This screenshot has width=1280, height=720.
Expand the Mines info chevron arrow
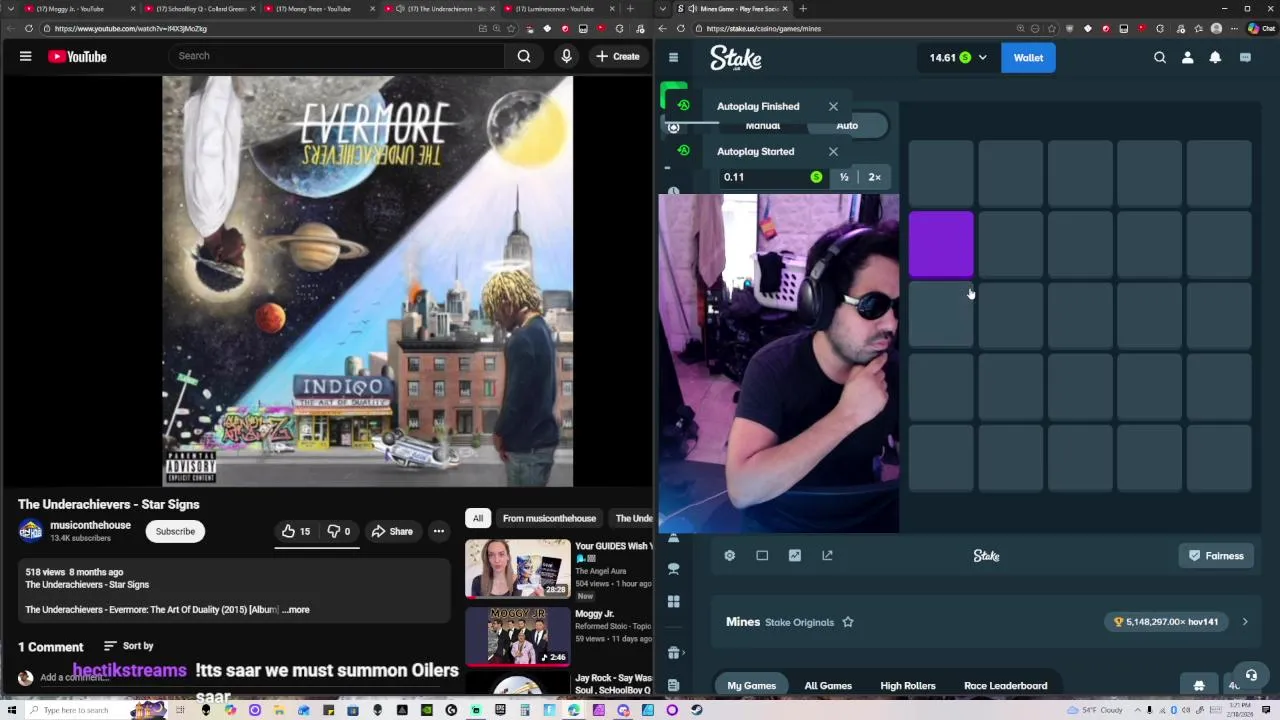pos(1245,622)
